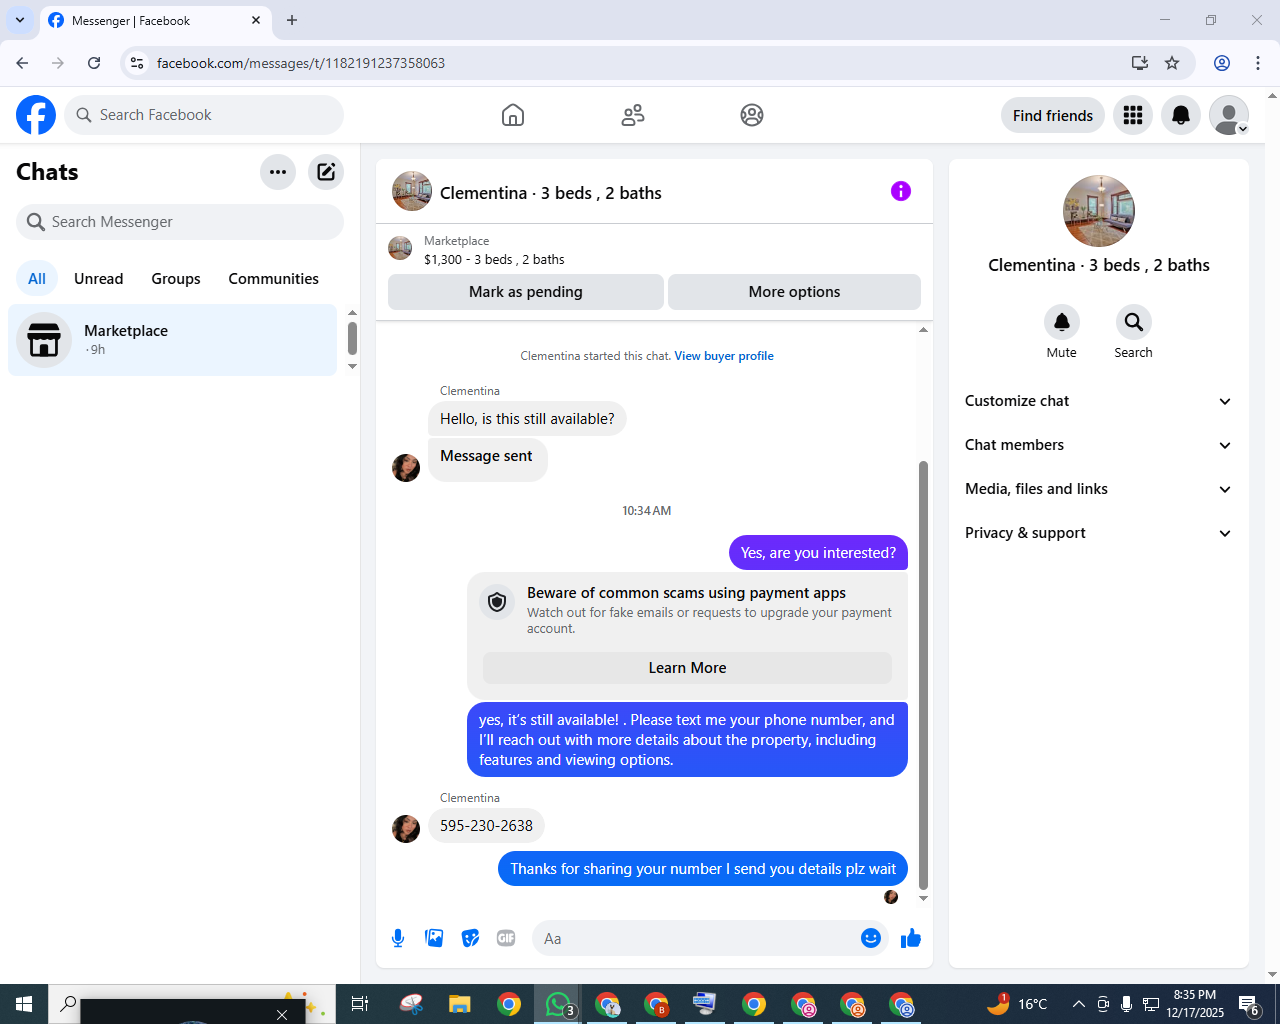Image resolution: width=1280 pixels, height=1024 pixels.
Task: Choose a sticker icon
Action: [470, 938]
